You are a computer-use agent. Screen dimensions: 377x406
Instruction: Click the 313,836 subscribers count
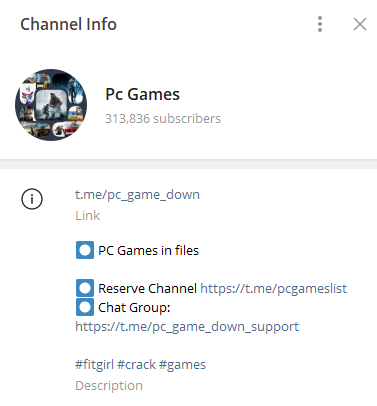tap(163, 118)
